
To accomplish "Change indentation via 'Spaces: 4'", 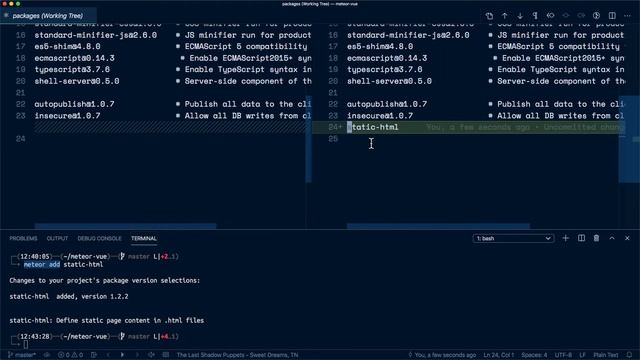I will pyautogui.click(x=534, y=355).
